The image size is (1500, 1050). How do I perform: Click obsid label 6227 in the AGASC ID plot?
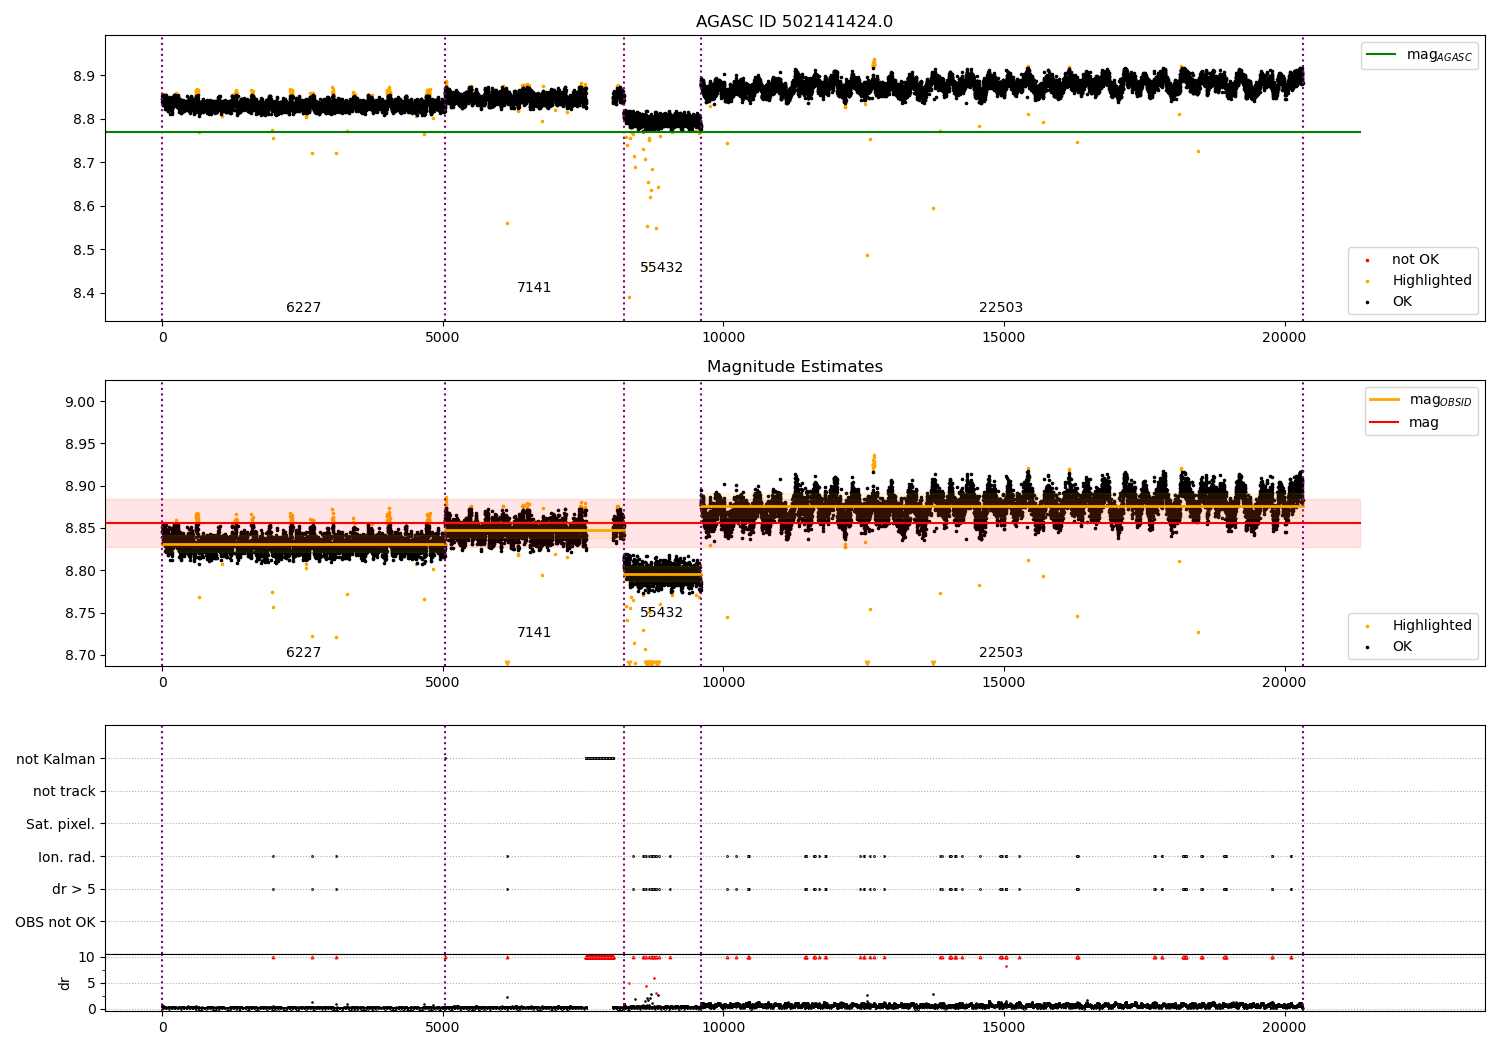pyautogui.click(x=304, y=308)
